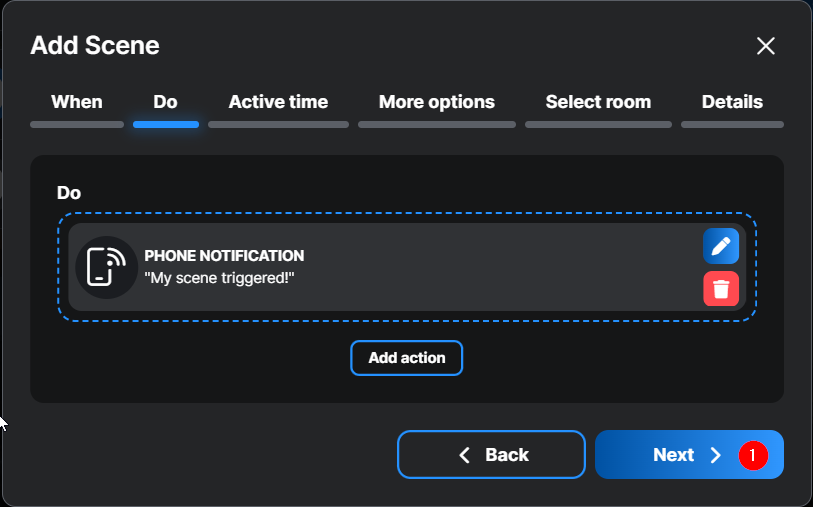Screen dimensions: 813x507
Task: Select the "My scene triggered!" message text
Action: pyautogui.click(x=220, y=278)
